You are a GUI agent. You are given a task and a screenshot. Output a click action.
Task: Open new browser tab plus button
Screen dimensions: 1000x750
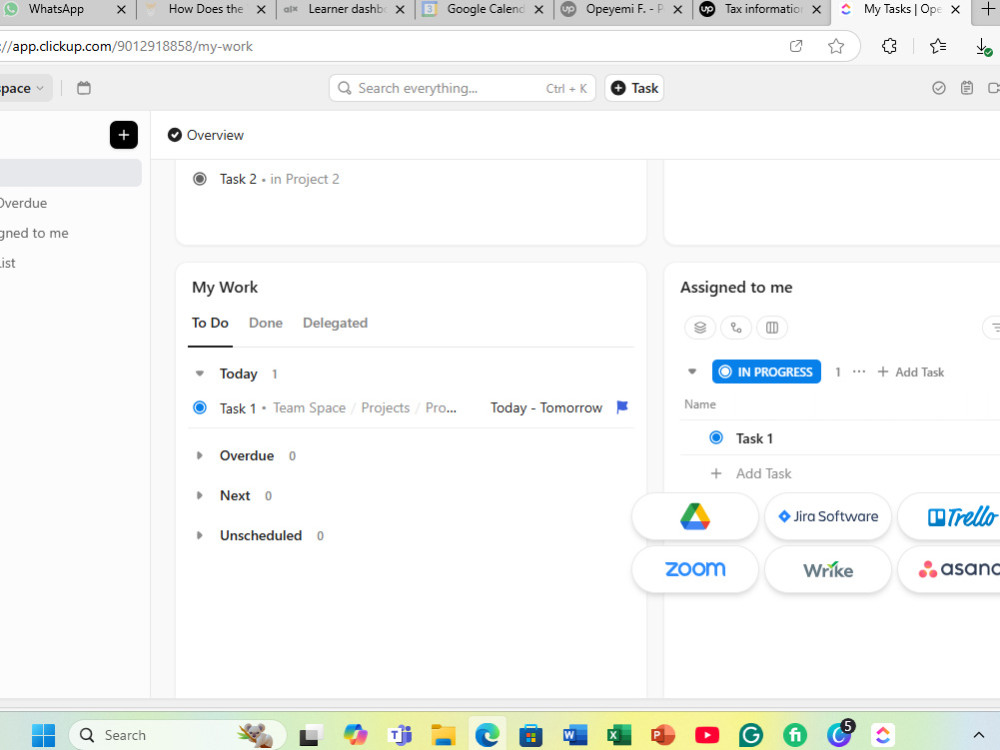click(x=987, y=9)
